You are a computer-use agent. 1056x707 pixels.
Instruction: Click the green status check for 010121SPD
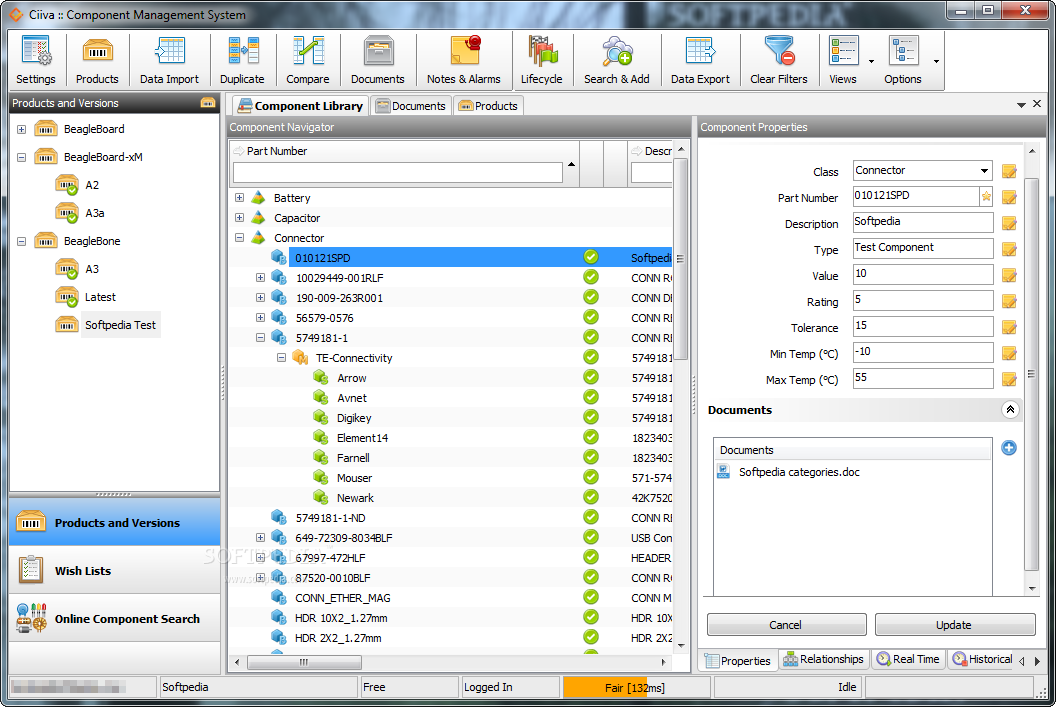pyautogui.click(x=591, y=257)
